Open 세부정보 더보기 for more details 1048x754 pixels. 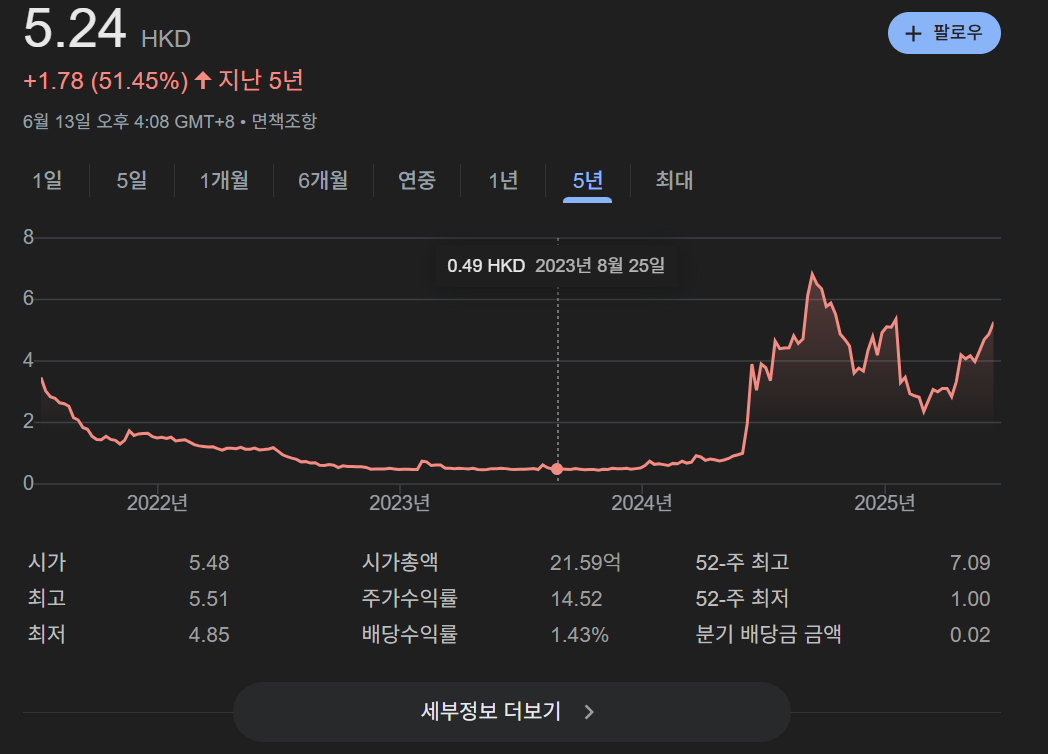point(511,711)
